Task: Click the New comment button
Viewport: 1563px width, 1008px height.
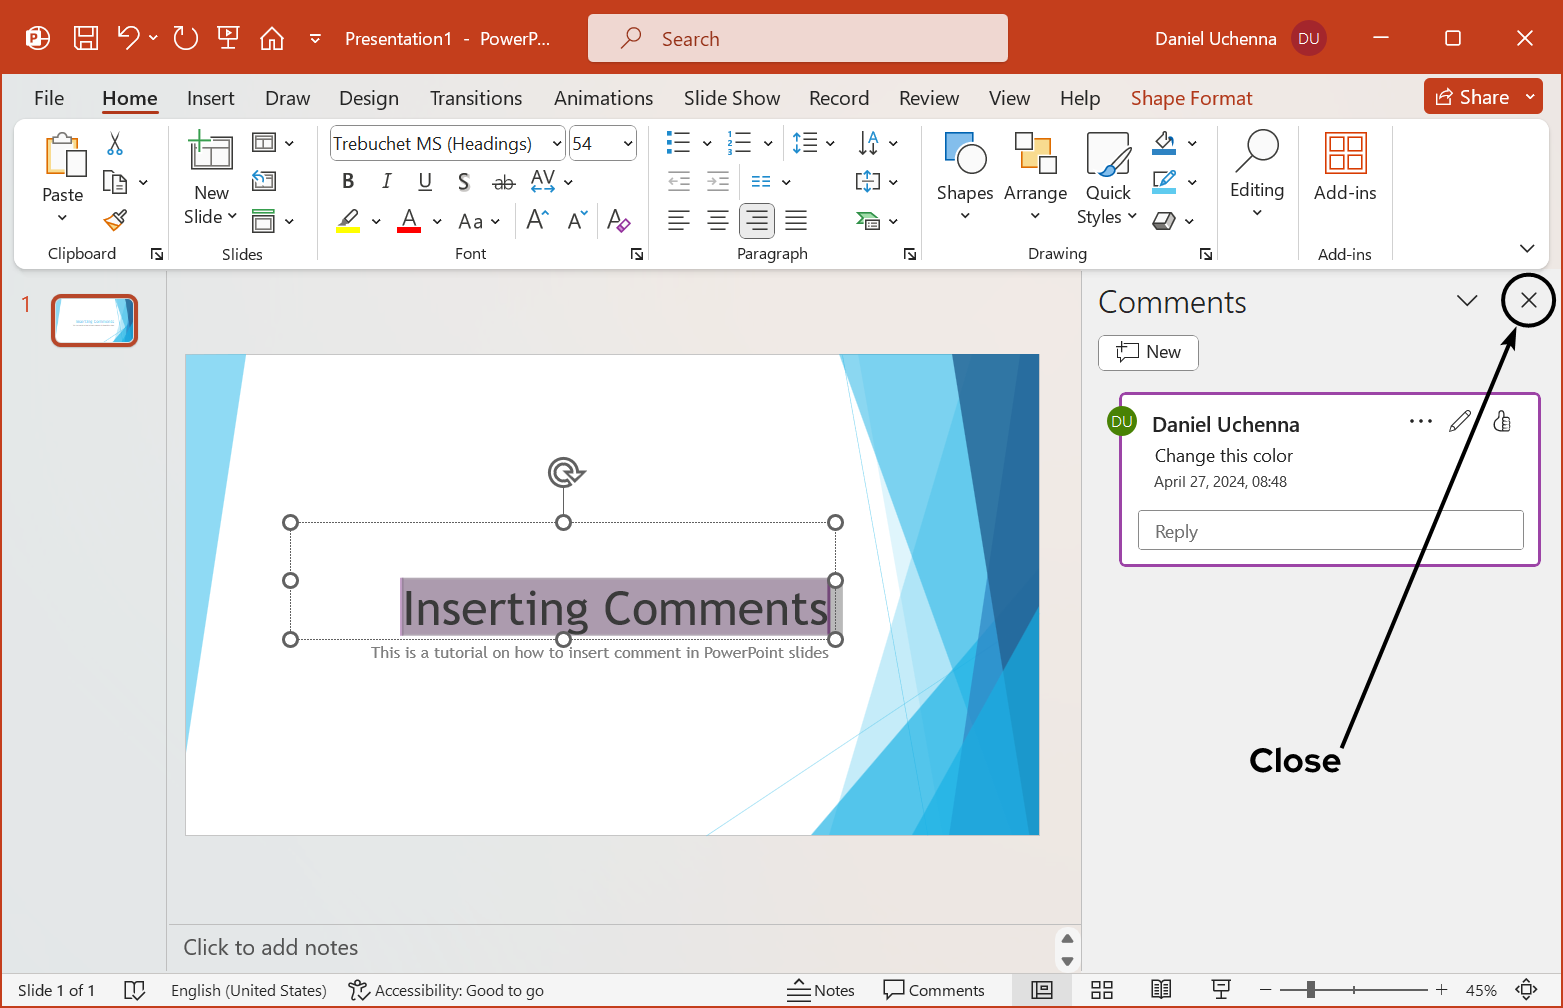Action: 1148,352
